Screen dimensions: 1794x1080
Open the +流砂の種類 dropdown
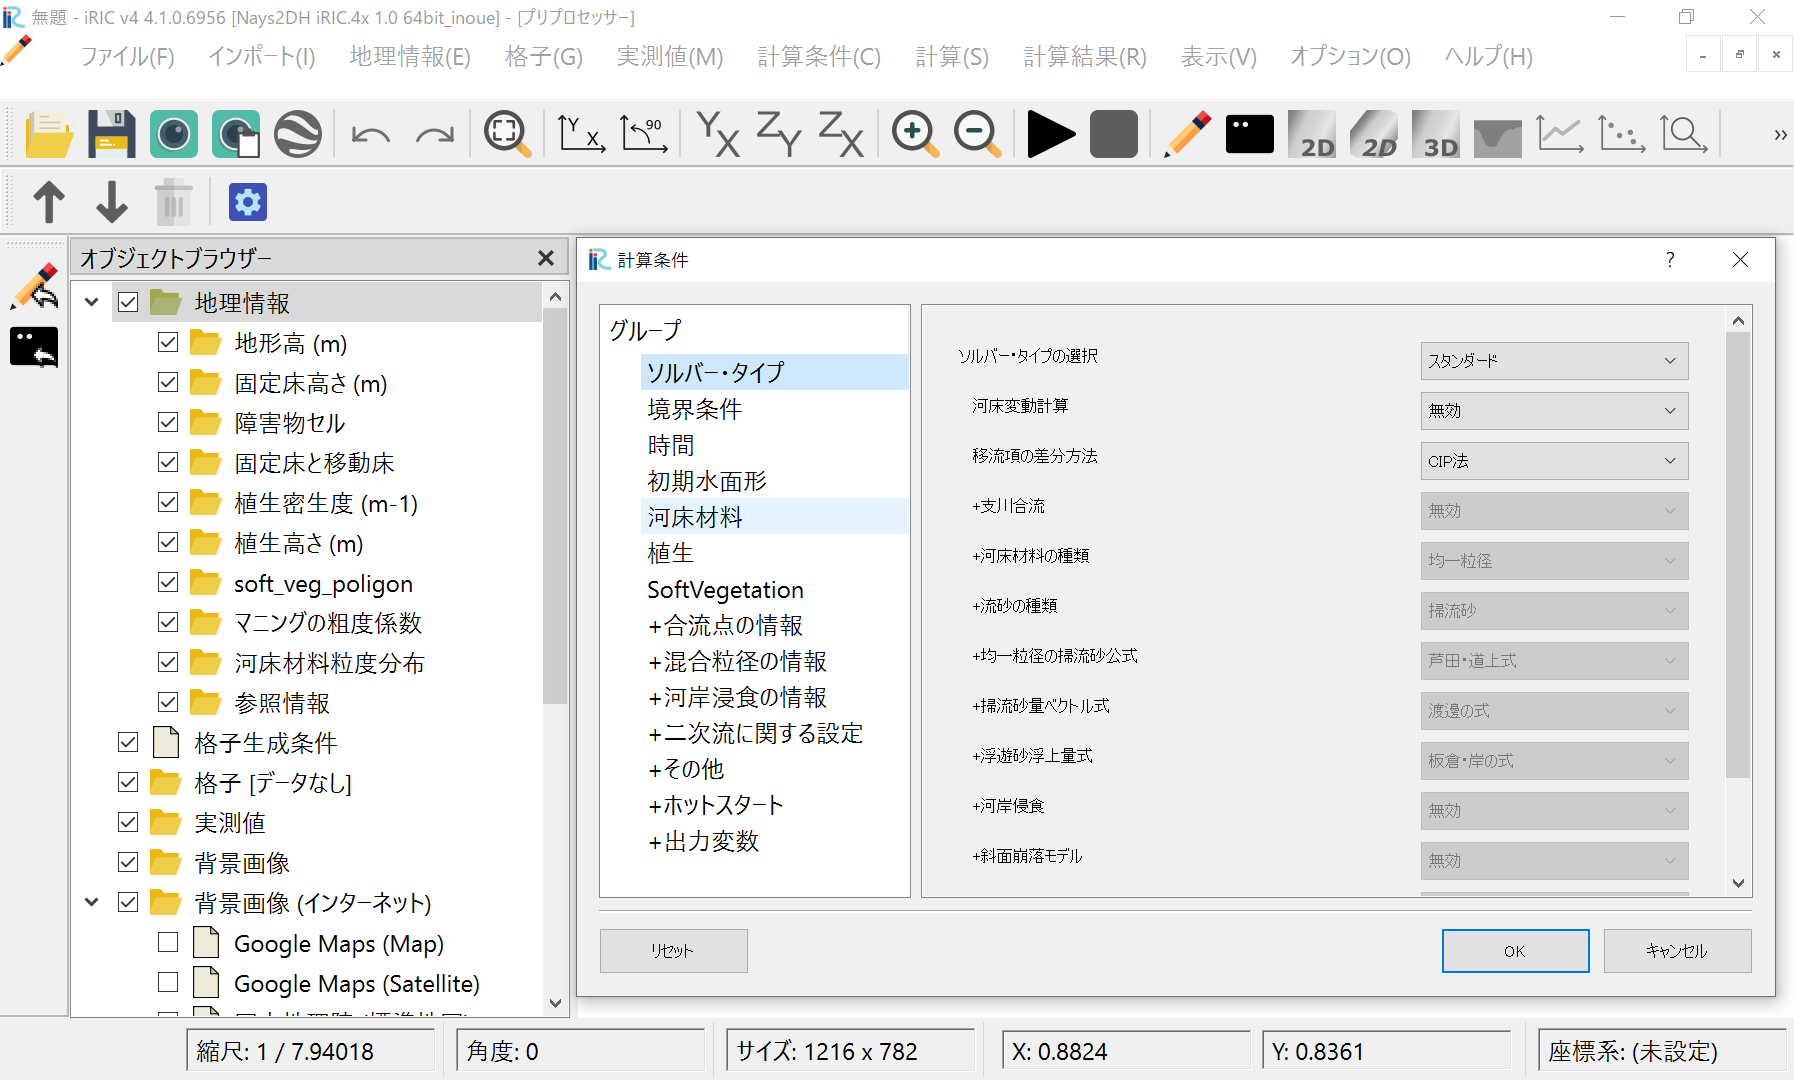(1554, 611)
